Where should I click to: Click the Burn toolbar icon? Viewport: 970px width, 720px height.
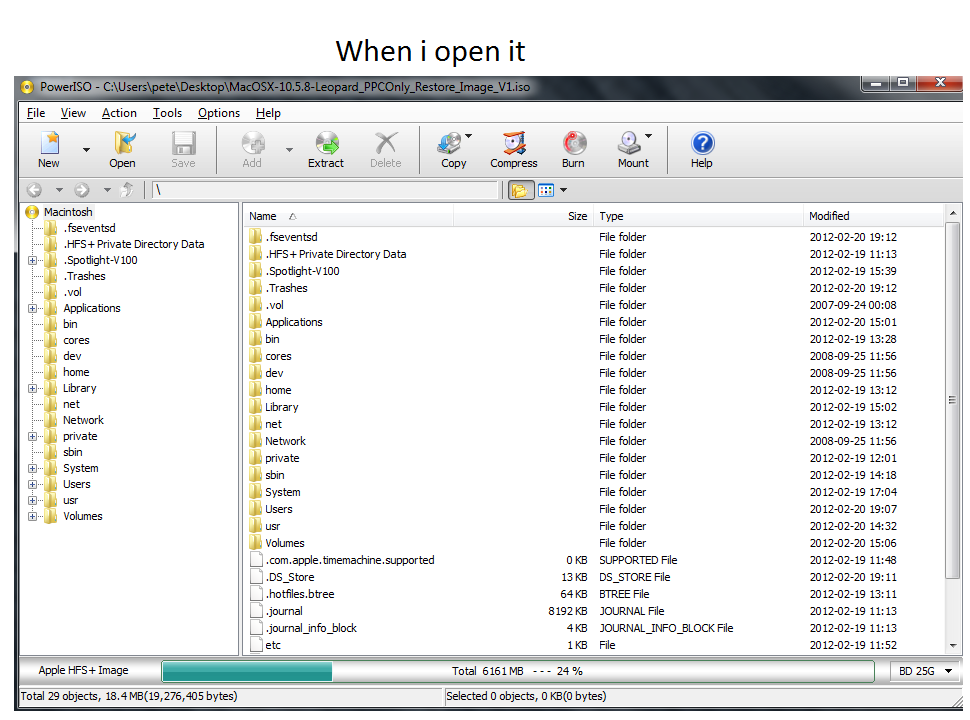click(x=574, y=144)
